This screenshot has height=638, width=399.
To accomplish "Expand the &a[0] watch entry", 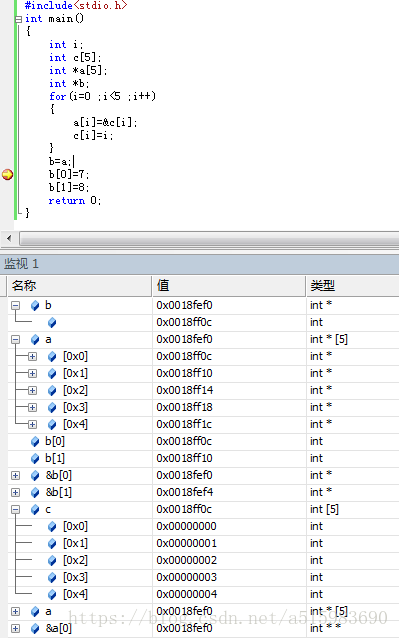I will (15, 628).
